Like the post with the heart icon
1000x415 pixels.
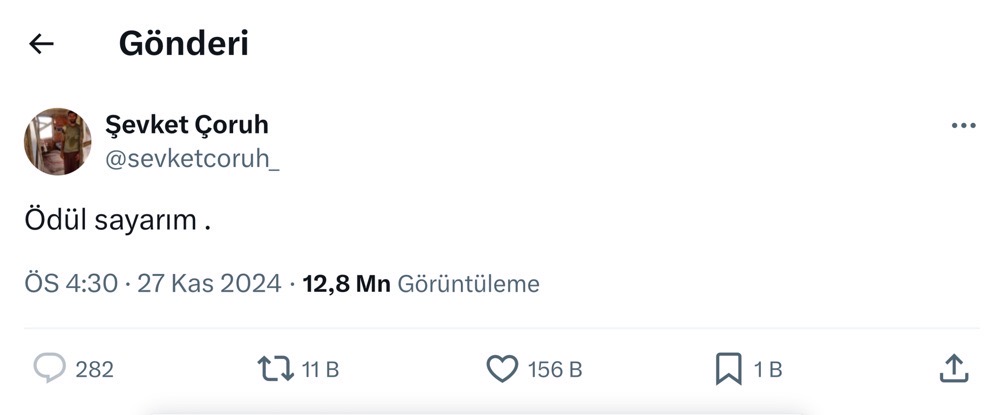[502, 370]
